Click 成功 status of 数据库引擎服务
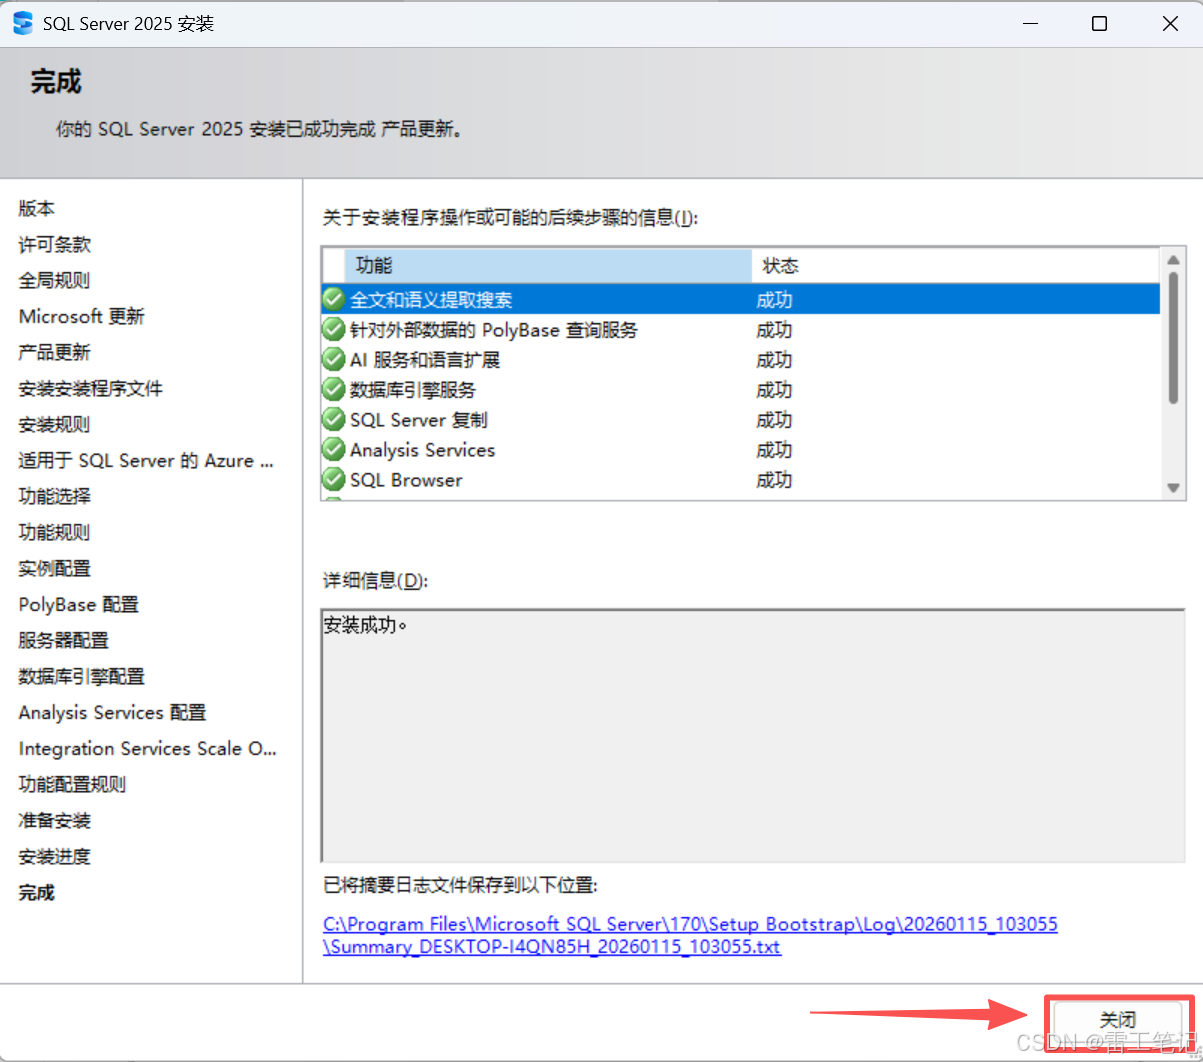The height and width of the screenshot is (1062, 1203). point(774,389)
